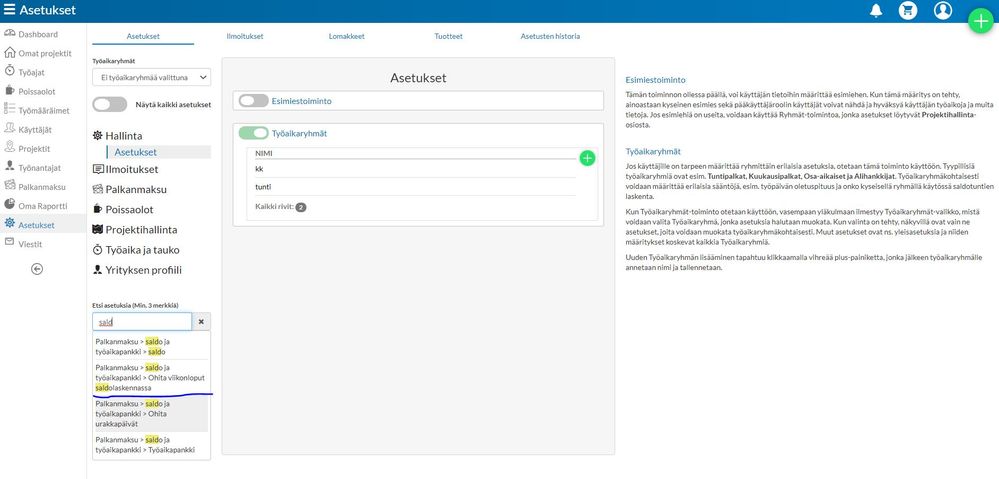Select result Ohita viikonloput saldolaskennassa
The height and width of the screenshot is (479, 999).
click(151, 377)
